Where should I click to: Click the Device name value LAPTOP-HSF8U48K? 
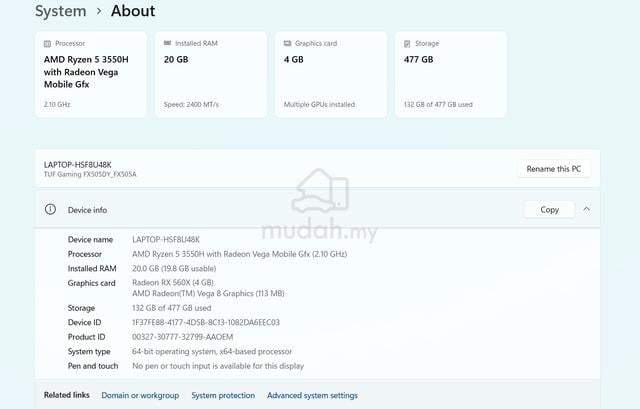[x=166, y=239]
